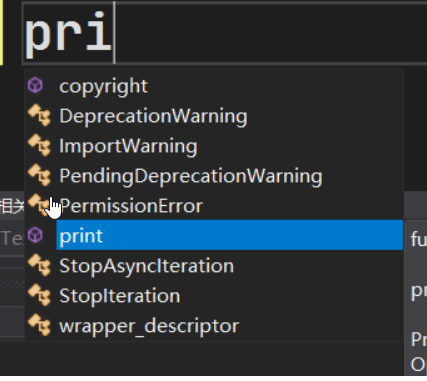
Task: Pick the StopIteration entry
Action: point(213,296)
